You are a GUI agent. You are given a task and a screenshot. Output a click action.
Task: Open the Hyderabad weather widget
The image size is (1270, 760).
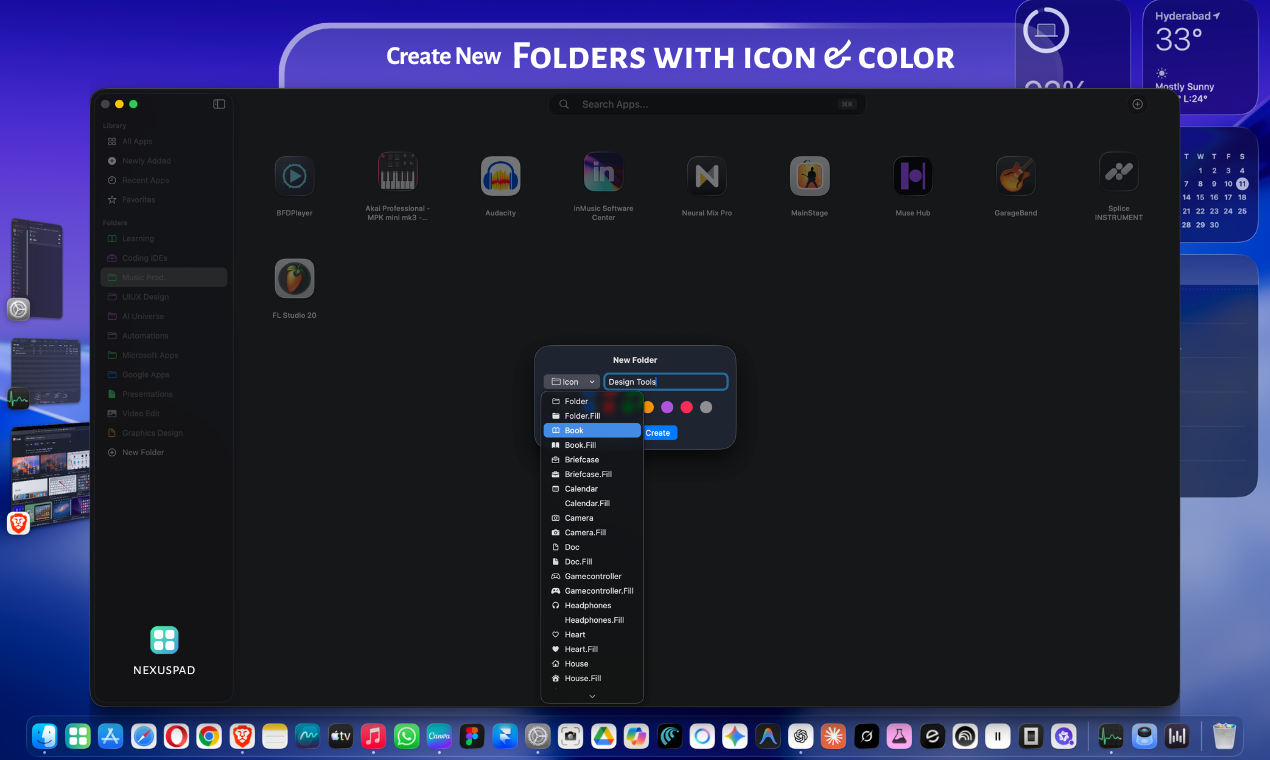pyautogui.click(x=1200, y=57)
